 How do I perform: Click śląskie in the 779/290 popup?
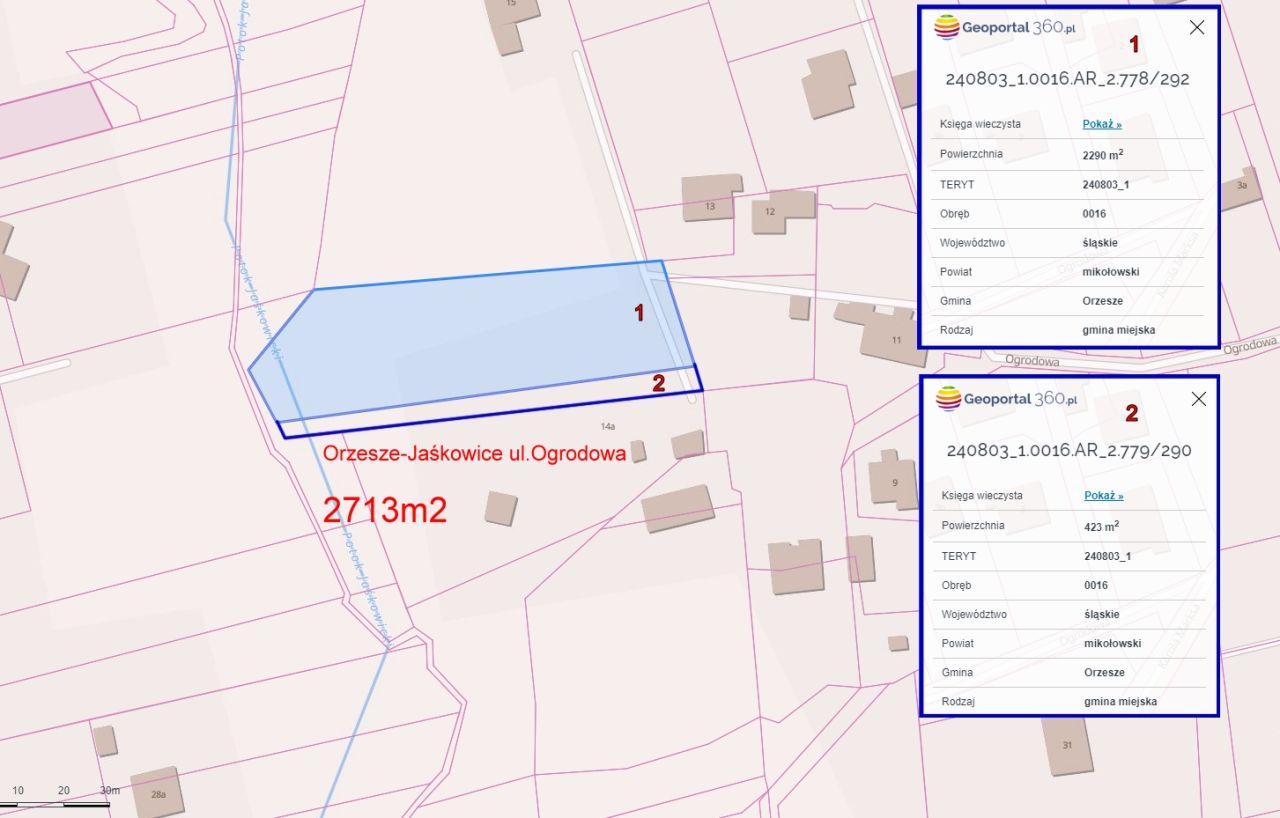tap(1102, 614)
